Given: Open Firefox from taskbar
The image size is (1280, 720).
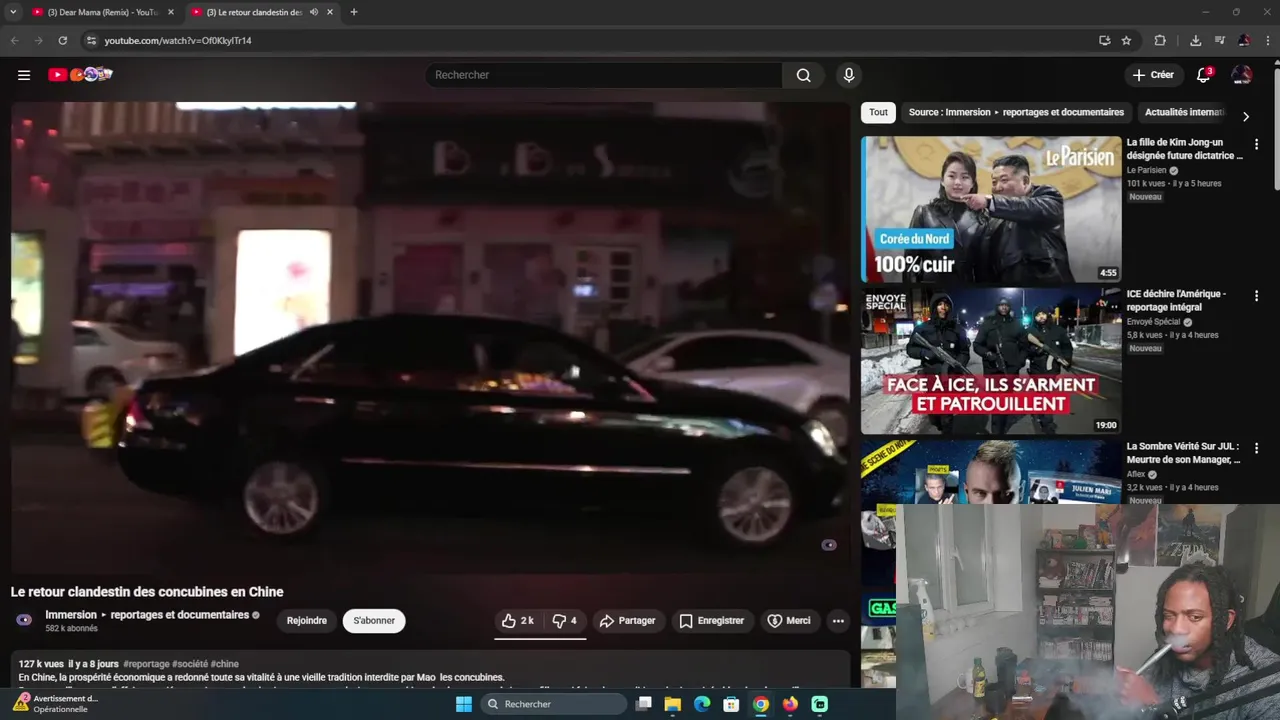Looking at the screenshot, I should click(790, 704).
